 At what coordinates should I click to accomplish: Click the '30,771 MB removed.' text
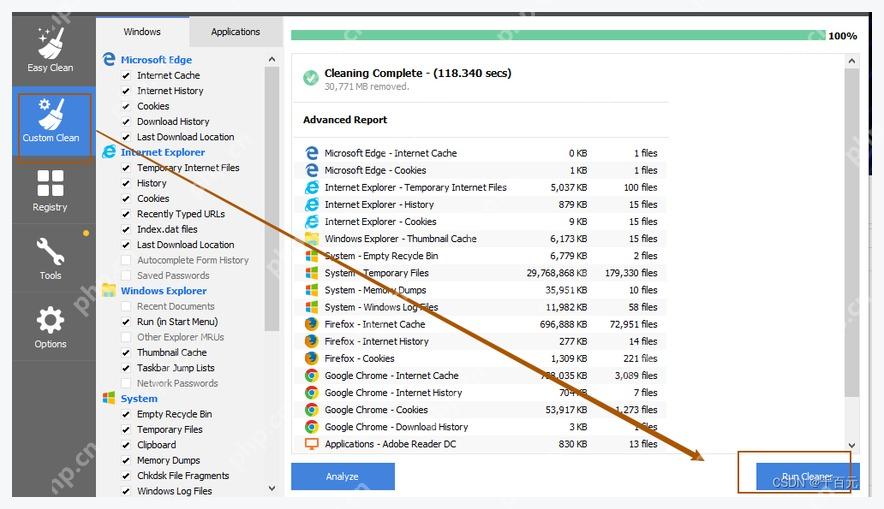(x=366, y=86)
